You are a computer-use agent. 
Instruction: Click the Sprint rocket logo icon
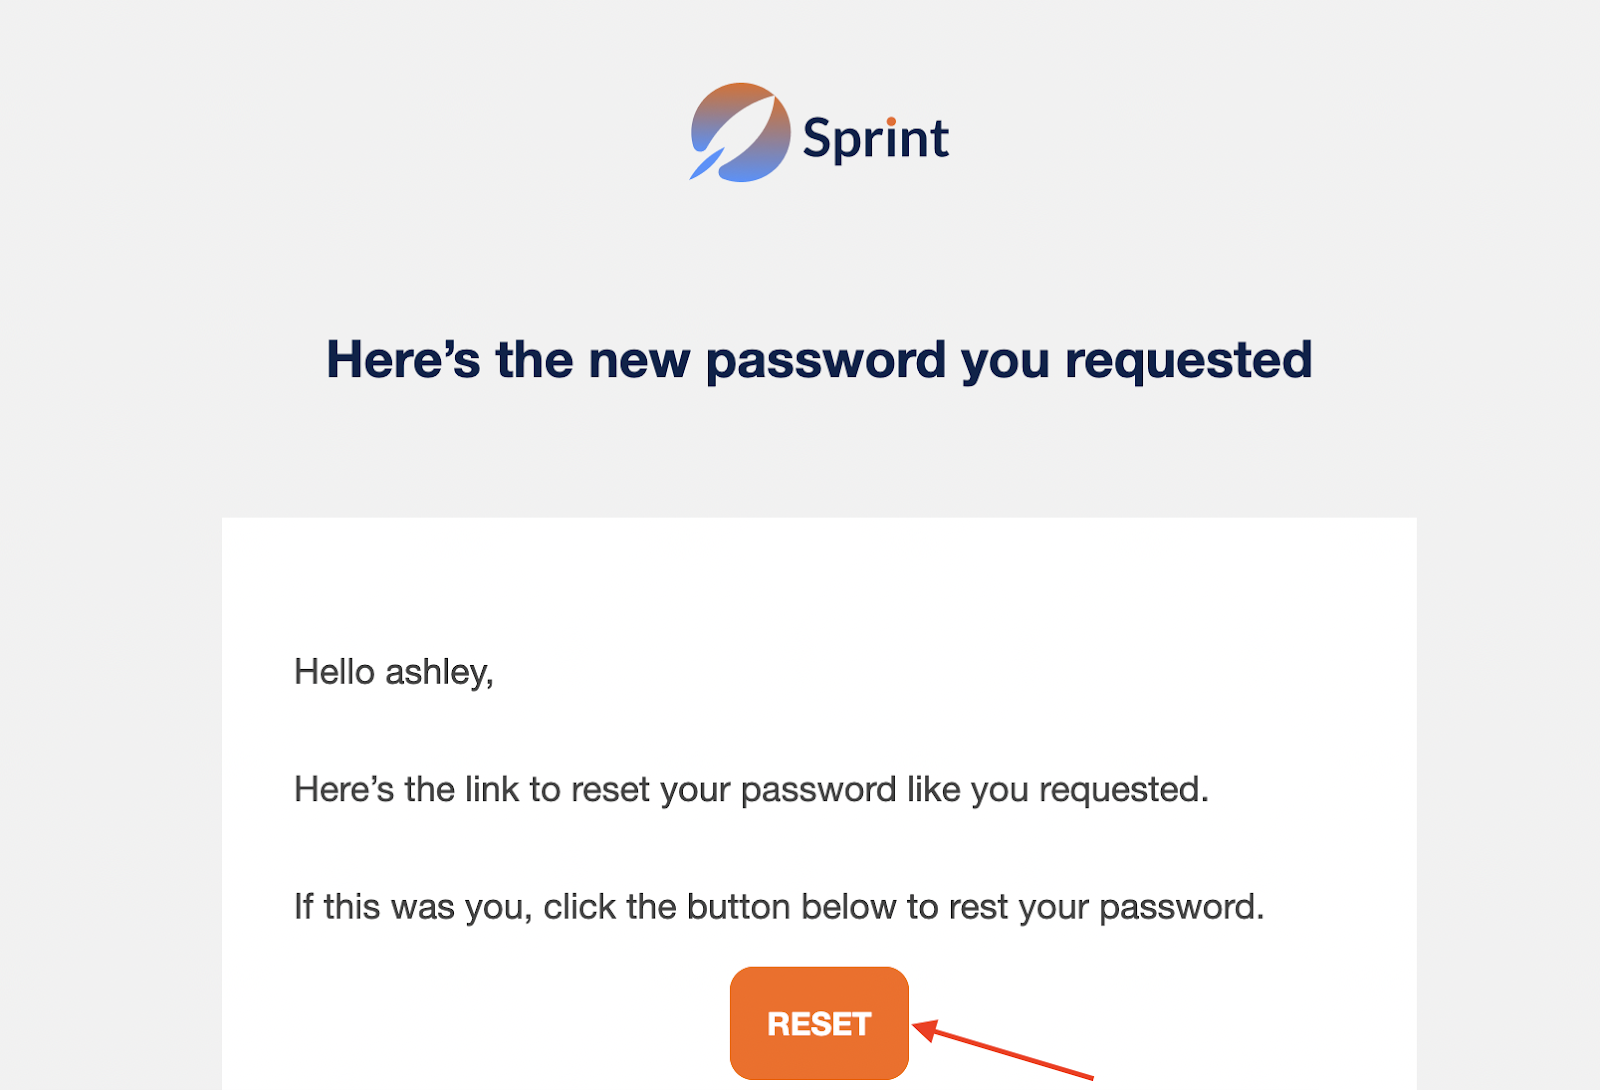(741, 132)
